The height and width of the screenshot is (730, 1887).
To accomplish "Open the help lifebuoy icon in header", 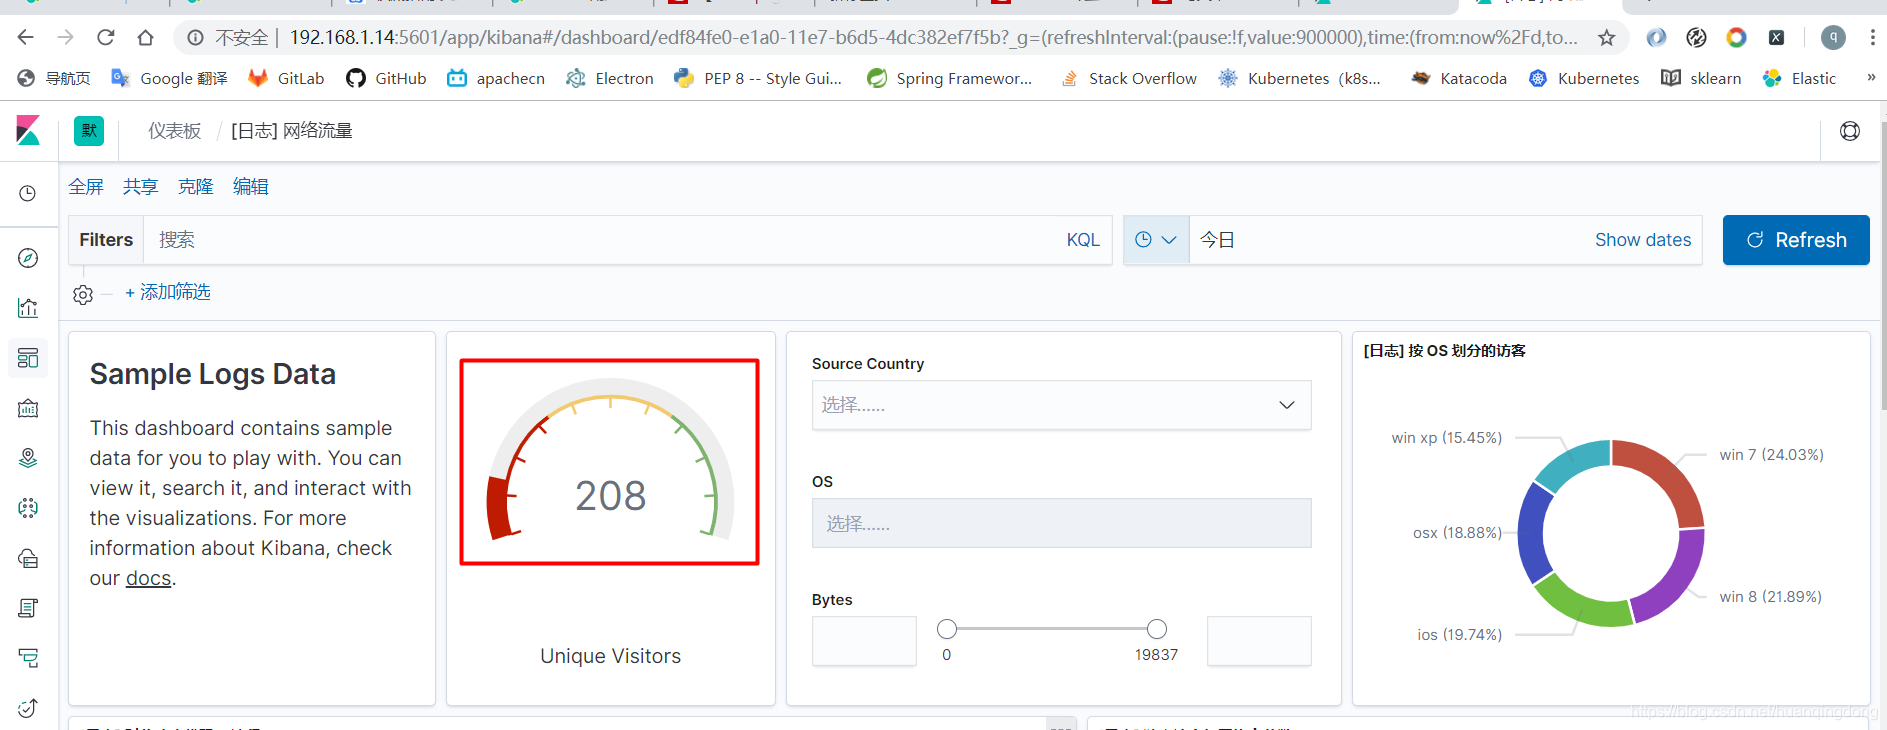I will point(1850,131).
